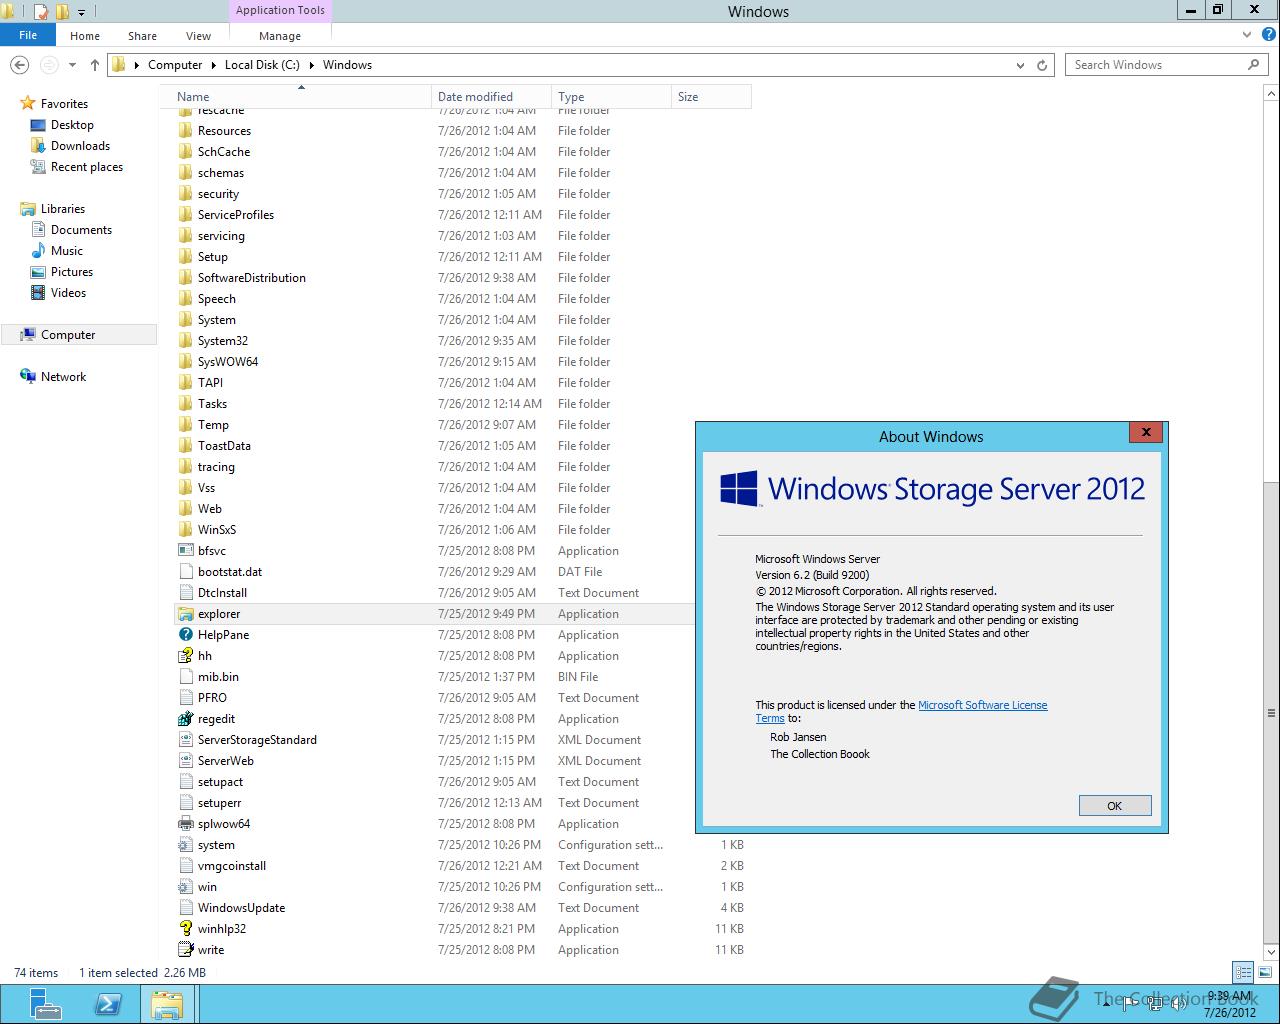The image size is (1280, 1024).
Task: Sort files by Size column
Action: 711,97
